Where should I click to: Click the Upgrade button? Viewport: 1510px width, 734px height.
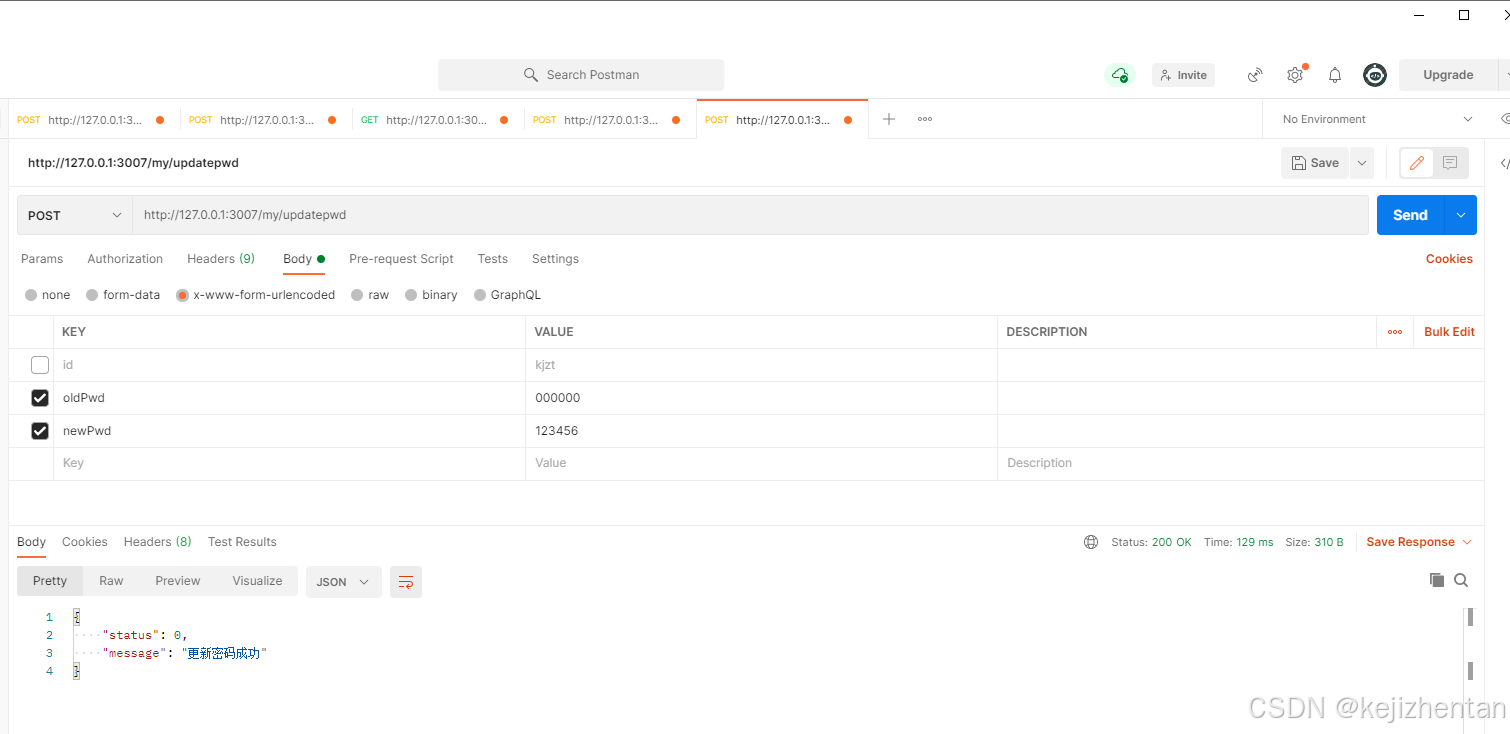[1448, 75]
